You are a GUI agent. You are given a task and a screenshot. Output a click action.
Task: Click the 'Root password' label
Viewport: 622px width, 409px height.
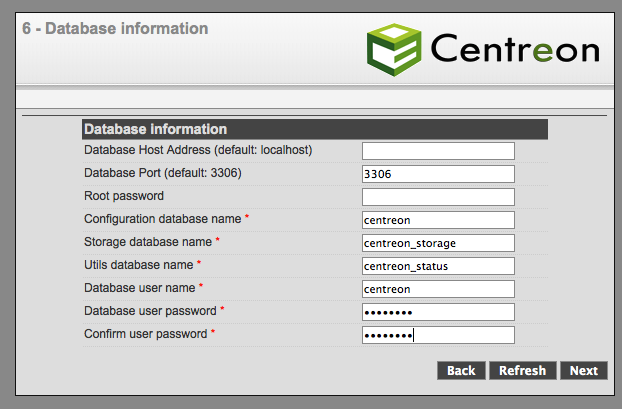pos(124,196)
